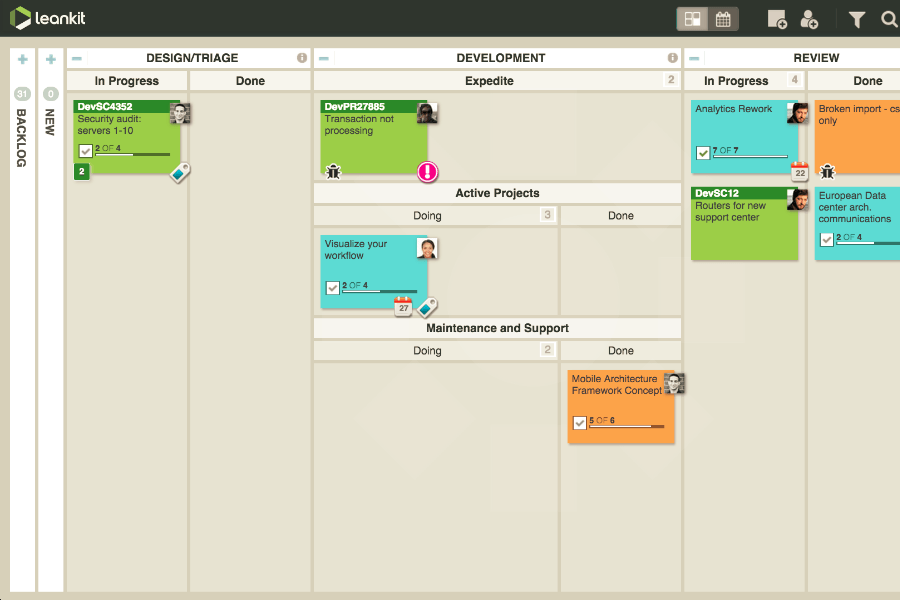
Task: Toggle task checkbox on Visualize your workflow card
Action: point(333,288)
